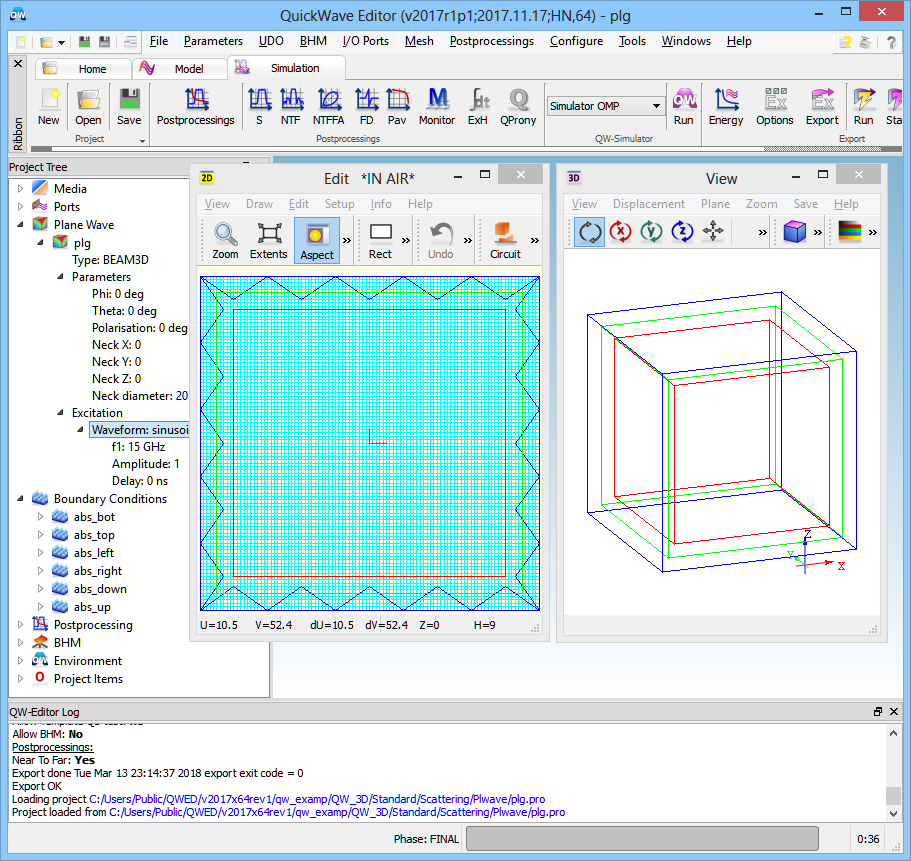Click the QProny icon in ribbon
Screen dimensions: 911x861
coord(518,106)
